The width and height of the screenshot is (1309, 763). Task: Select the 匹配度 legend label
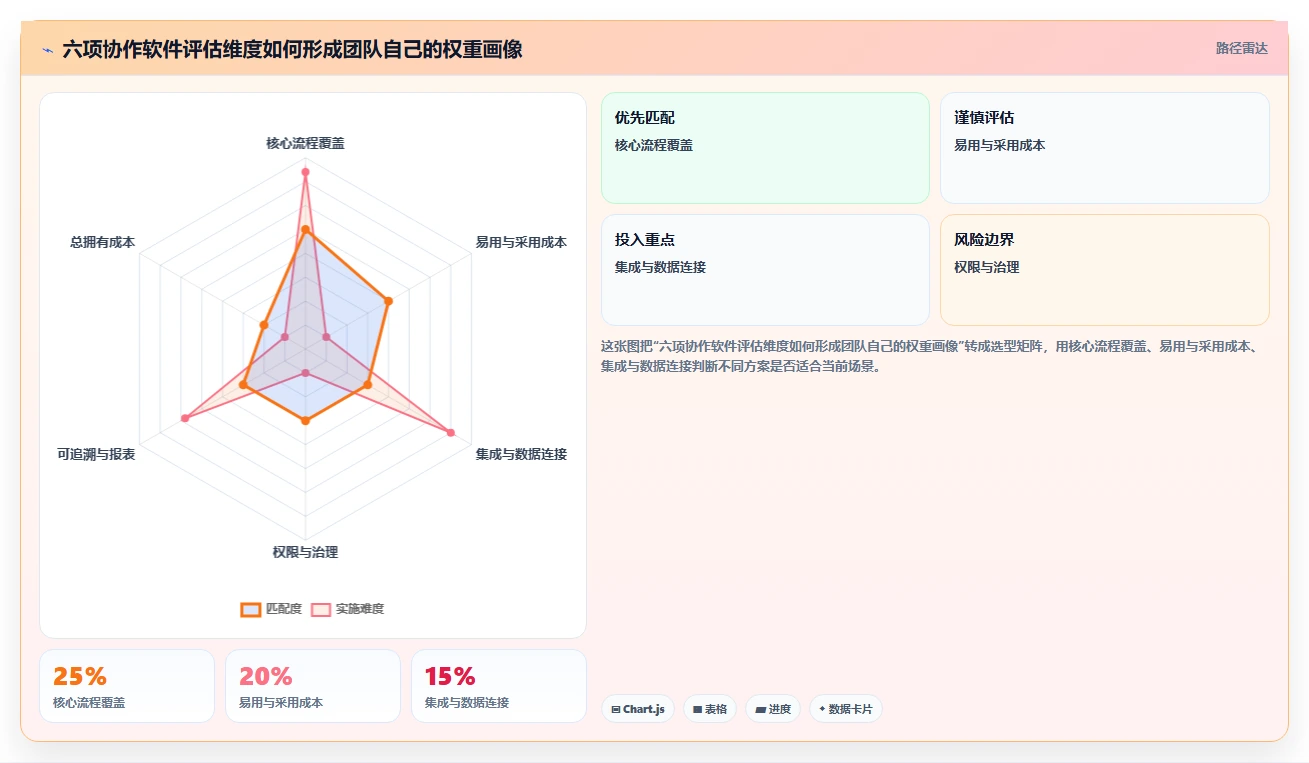point(283,609)
